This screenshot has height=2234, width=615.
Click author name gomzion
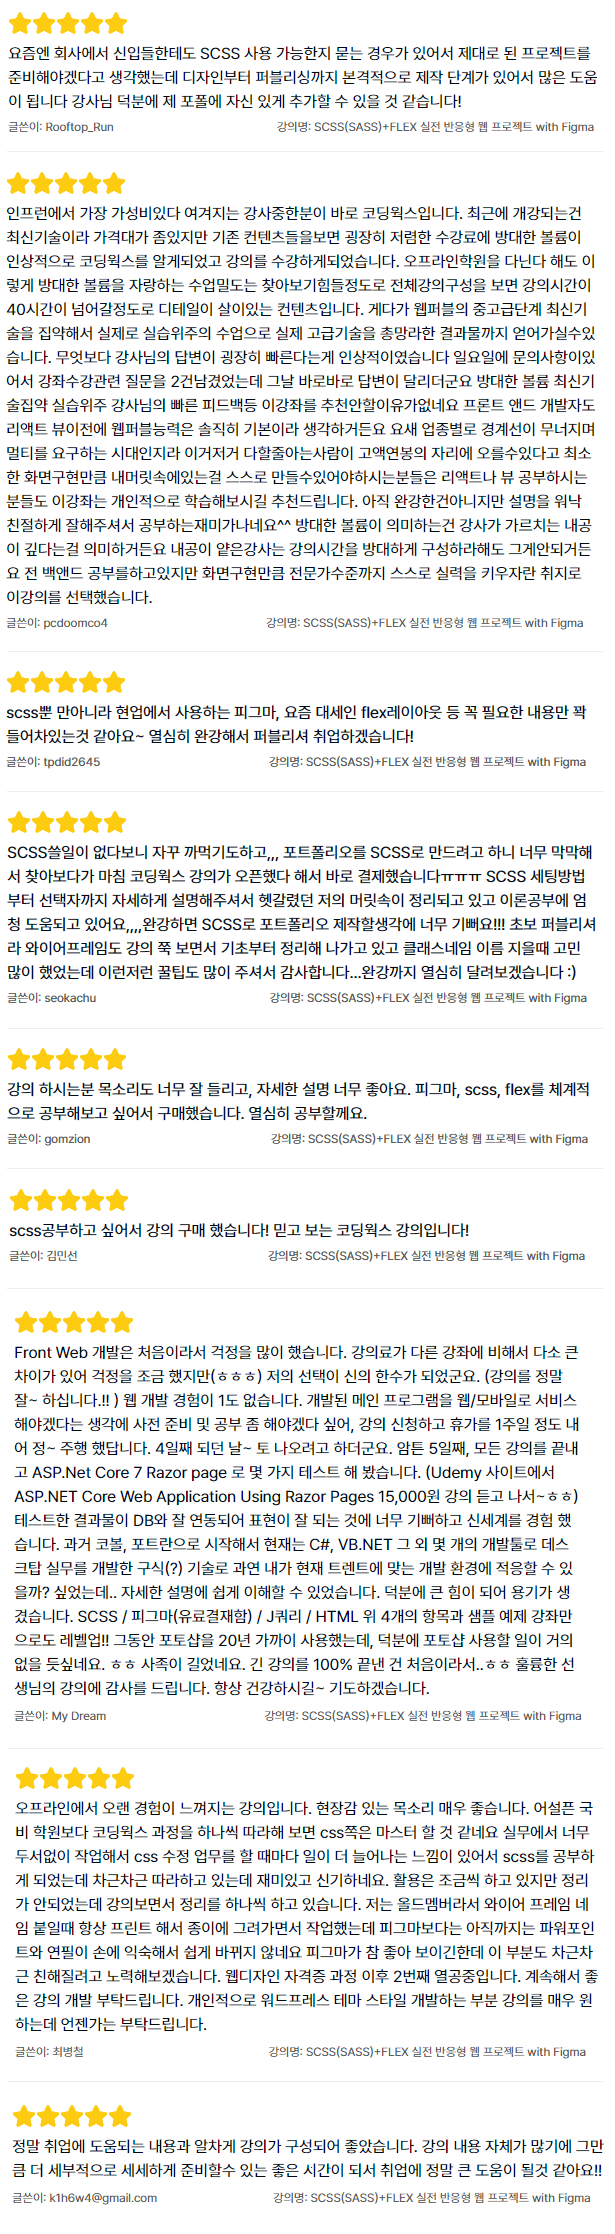(x=67, y=1139)
